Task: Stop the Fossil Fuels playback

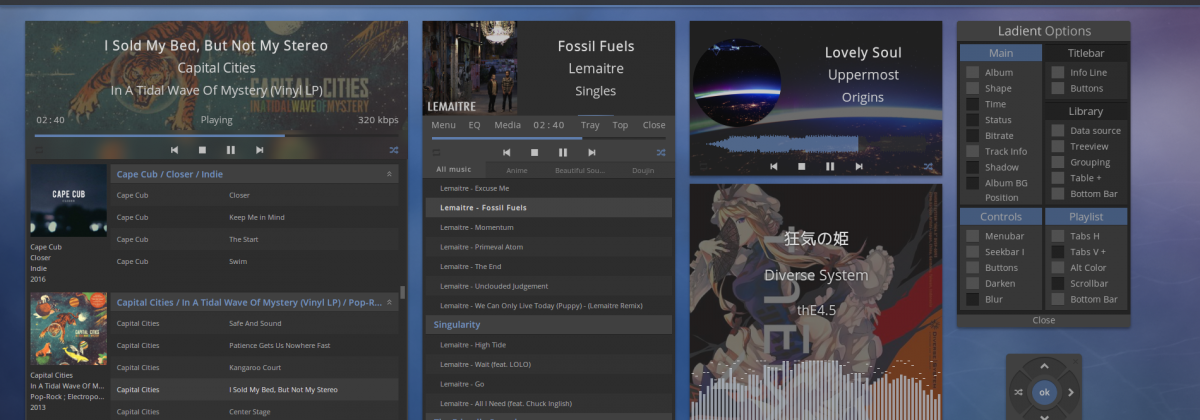Action: (x=534, y=152)
